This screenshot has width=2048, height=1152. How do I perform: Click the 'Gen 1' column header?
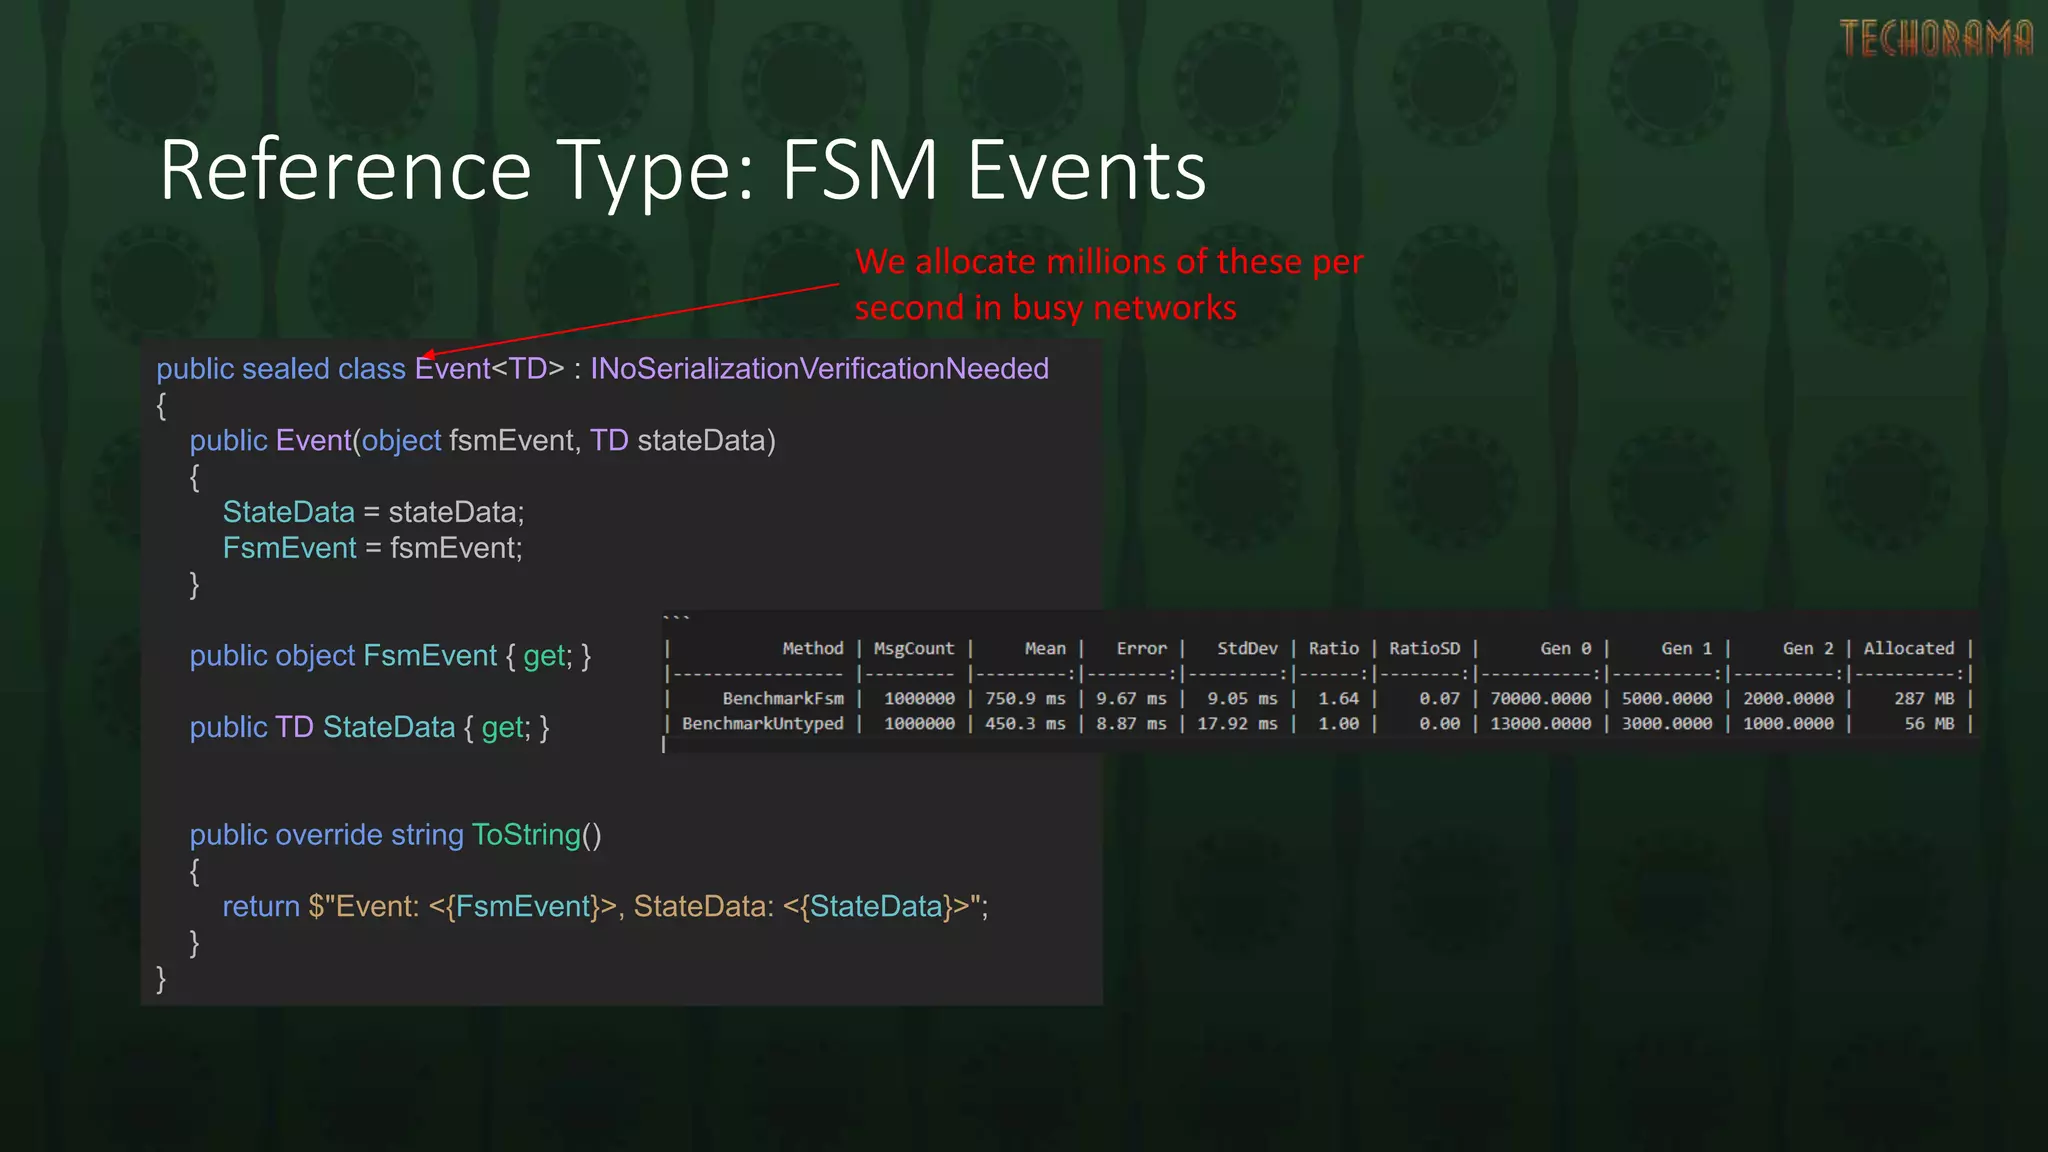[1687, 649]
